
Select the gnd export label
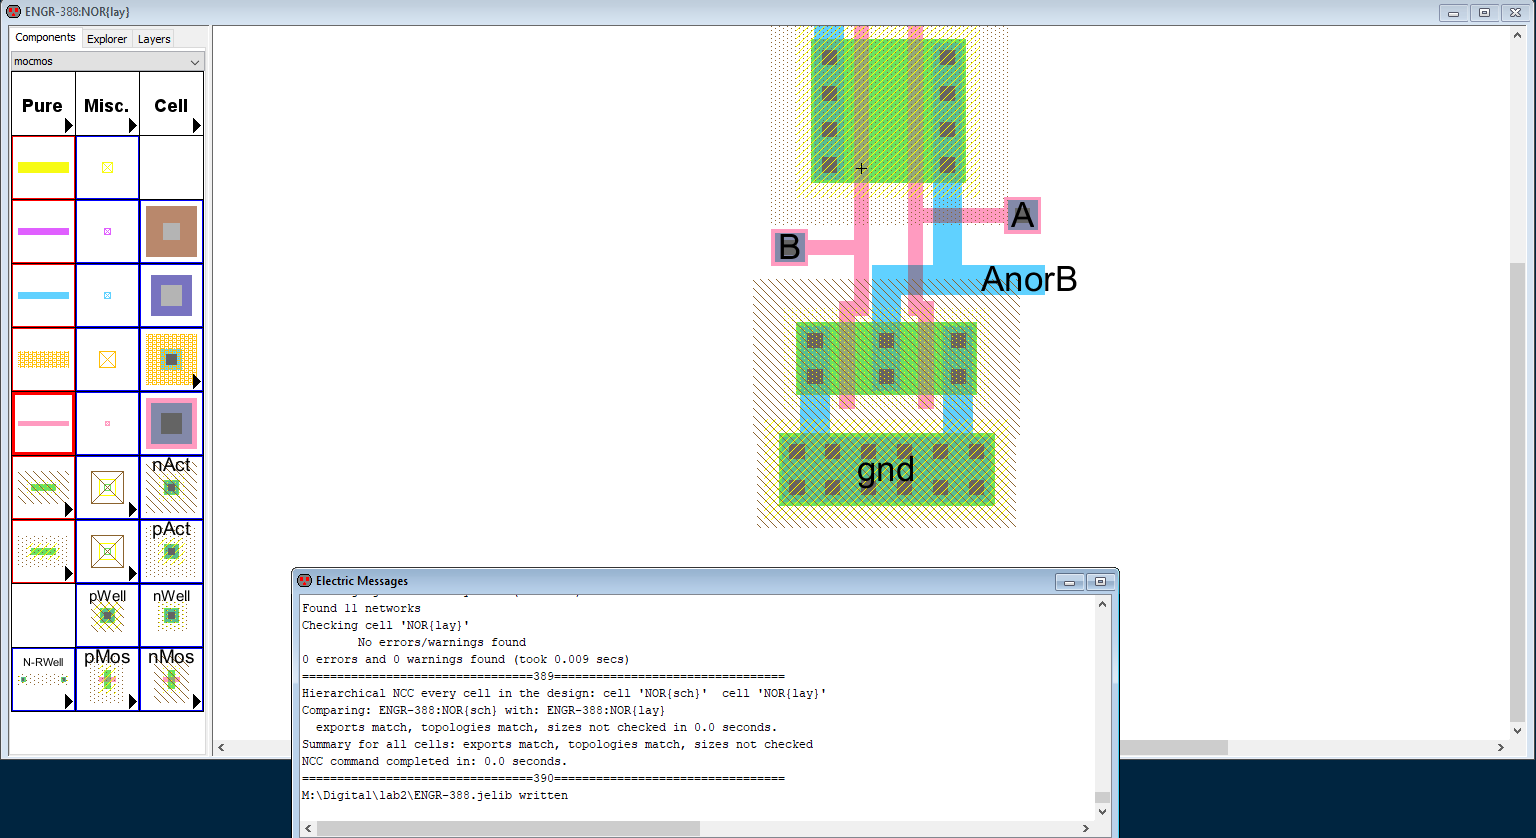(x=886, y=469)
